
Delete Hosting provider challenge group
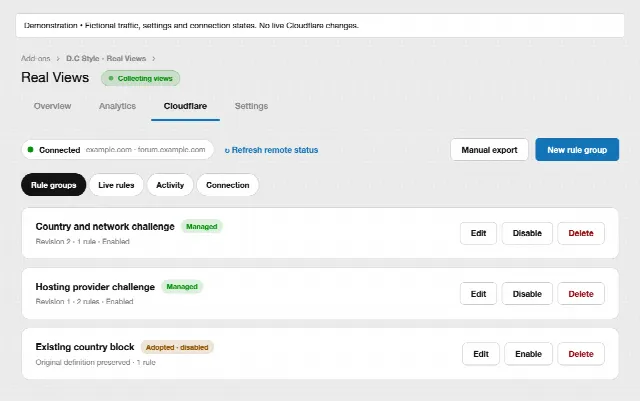[581, 294]
